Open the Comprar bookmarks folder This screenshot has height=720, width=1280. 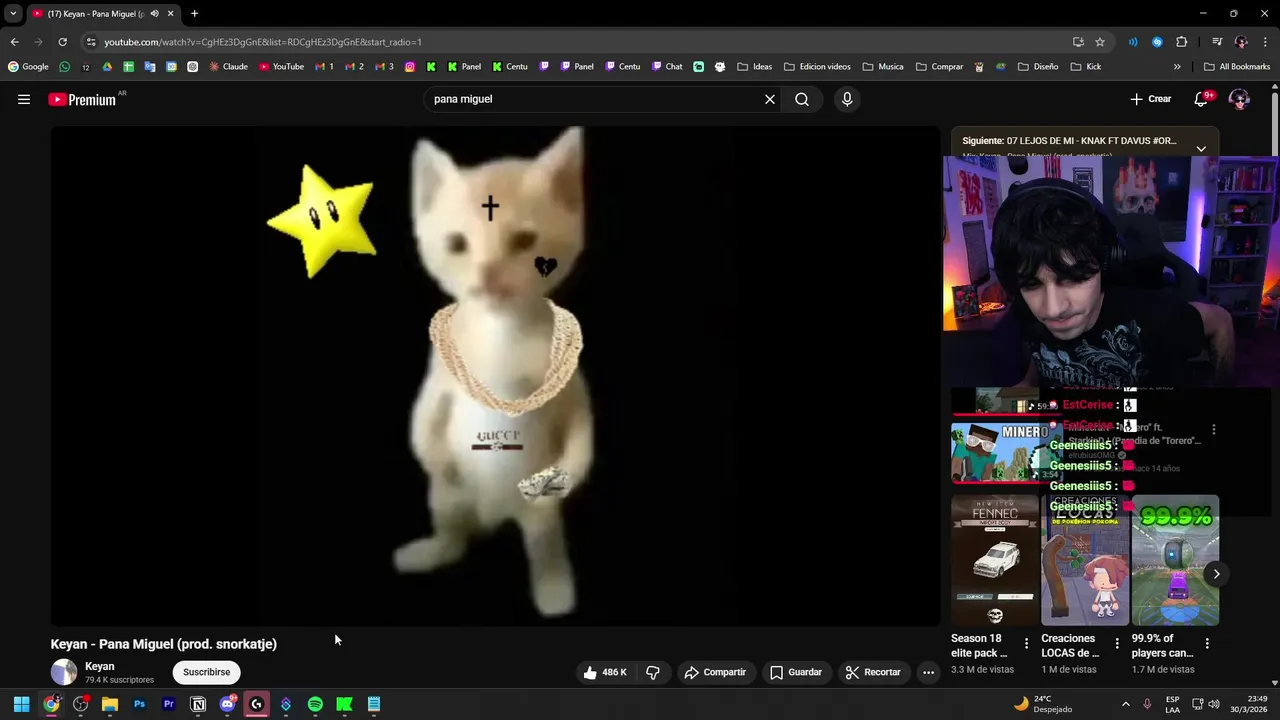[x=939, y=67]
